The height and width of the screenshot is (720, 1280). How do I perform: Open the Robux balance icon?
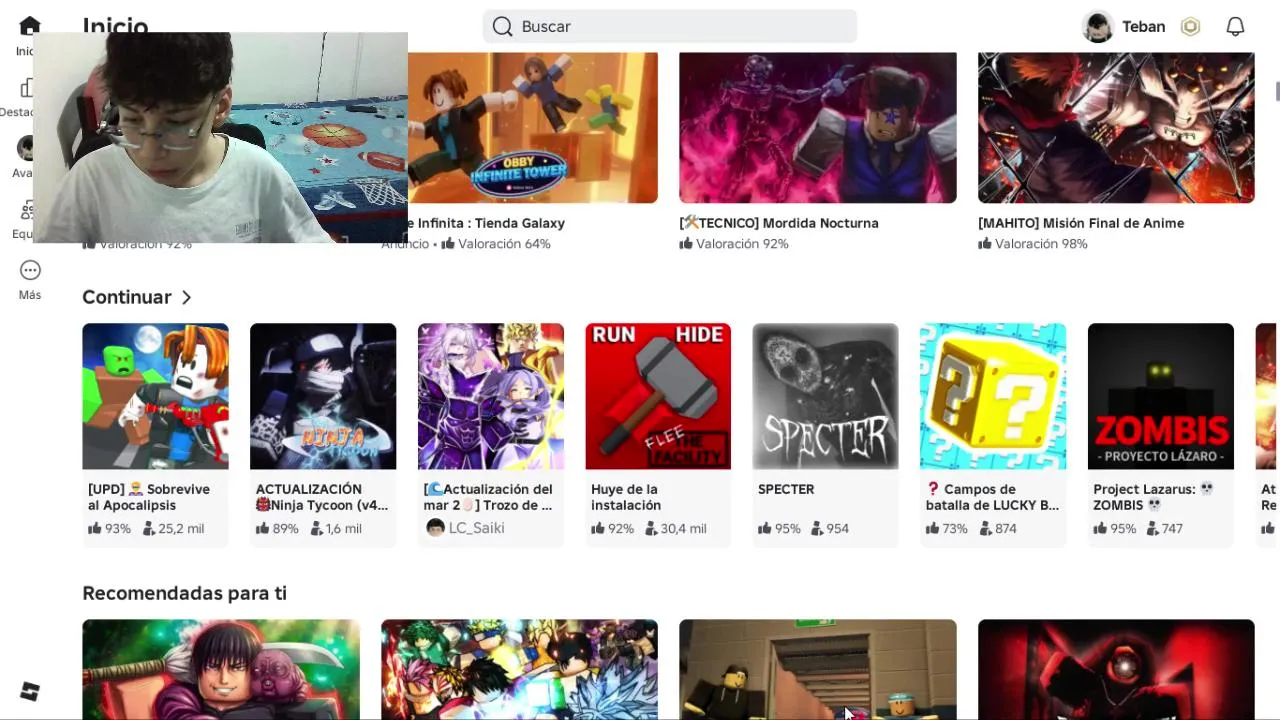tap(1190, 27)
